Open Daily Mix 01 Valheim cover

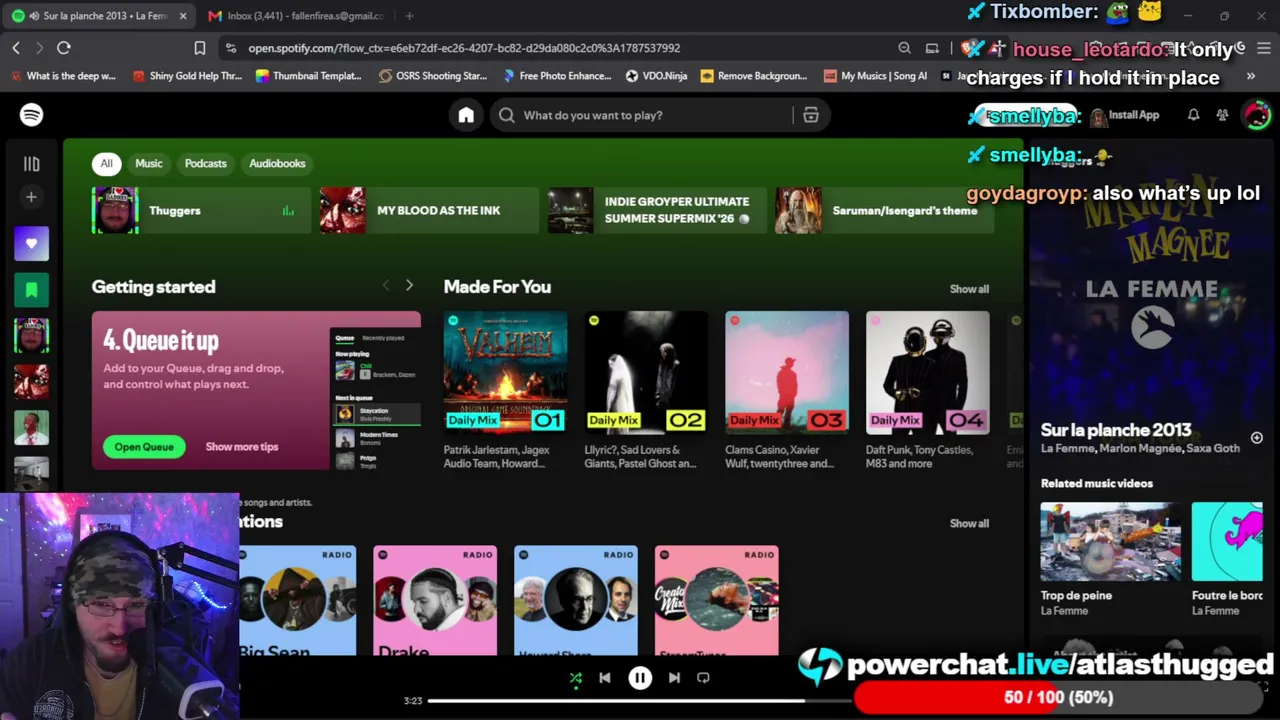coord(505,372)
